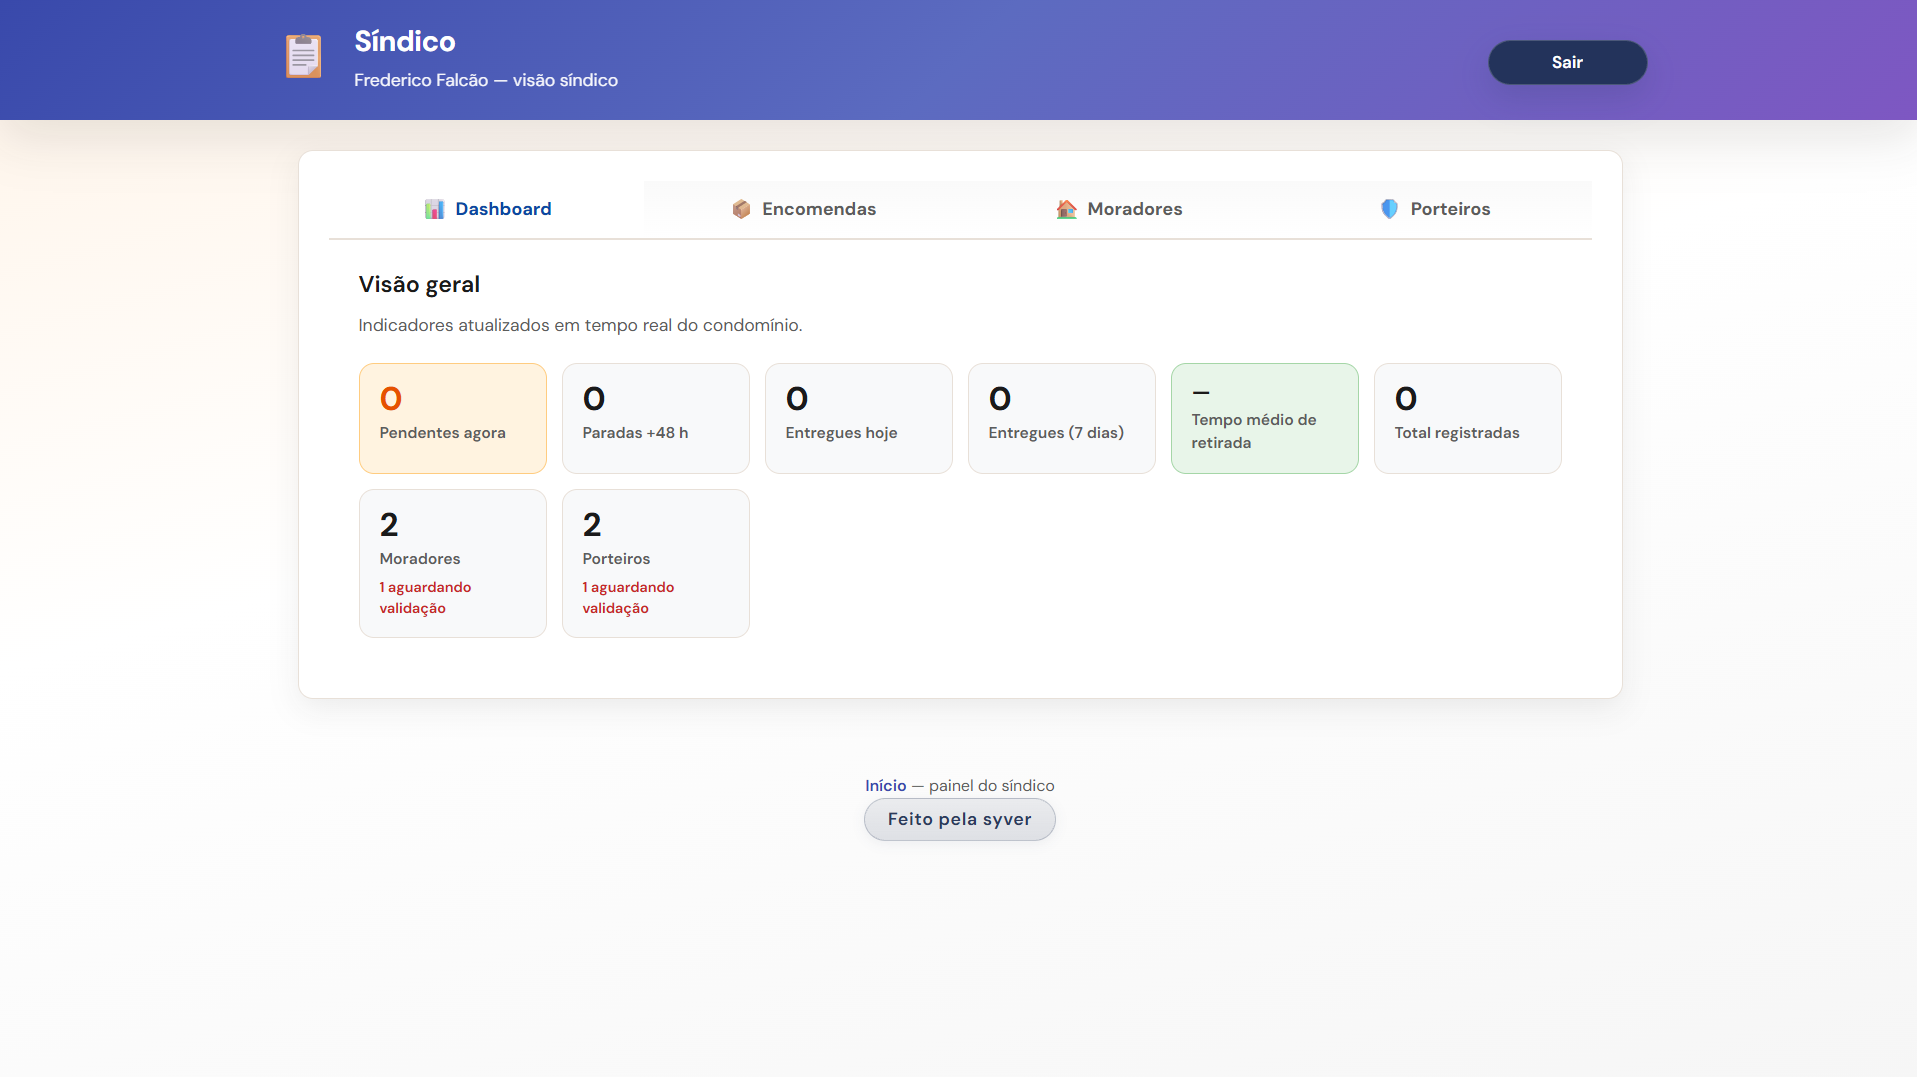Click the Porteiros shield icon

[1389, 209]
